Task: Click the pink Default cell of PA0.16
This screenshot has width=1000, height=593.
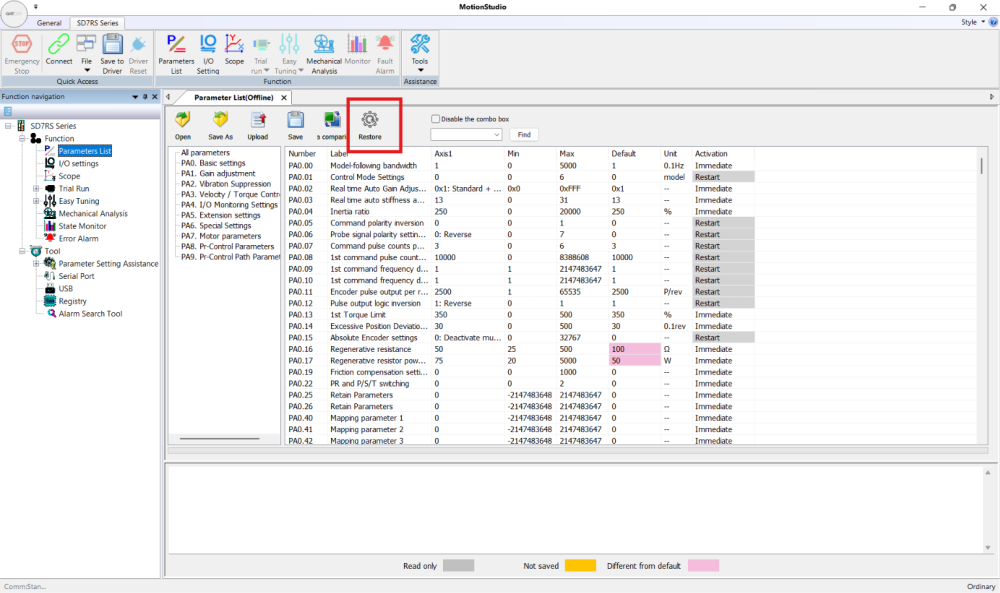Action: [635, 349]
